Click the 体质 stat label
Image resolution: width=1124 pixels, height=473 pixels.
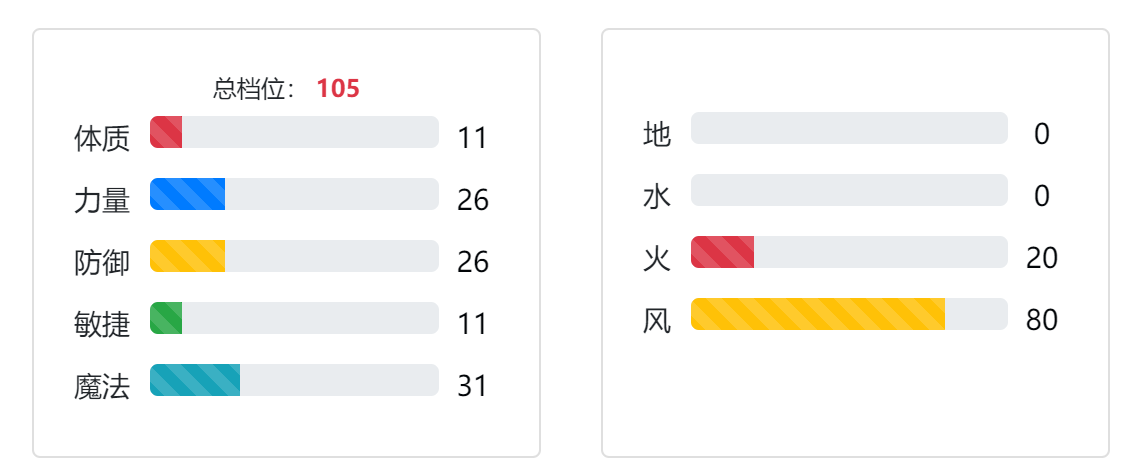[x=102, y=138]
